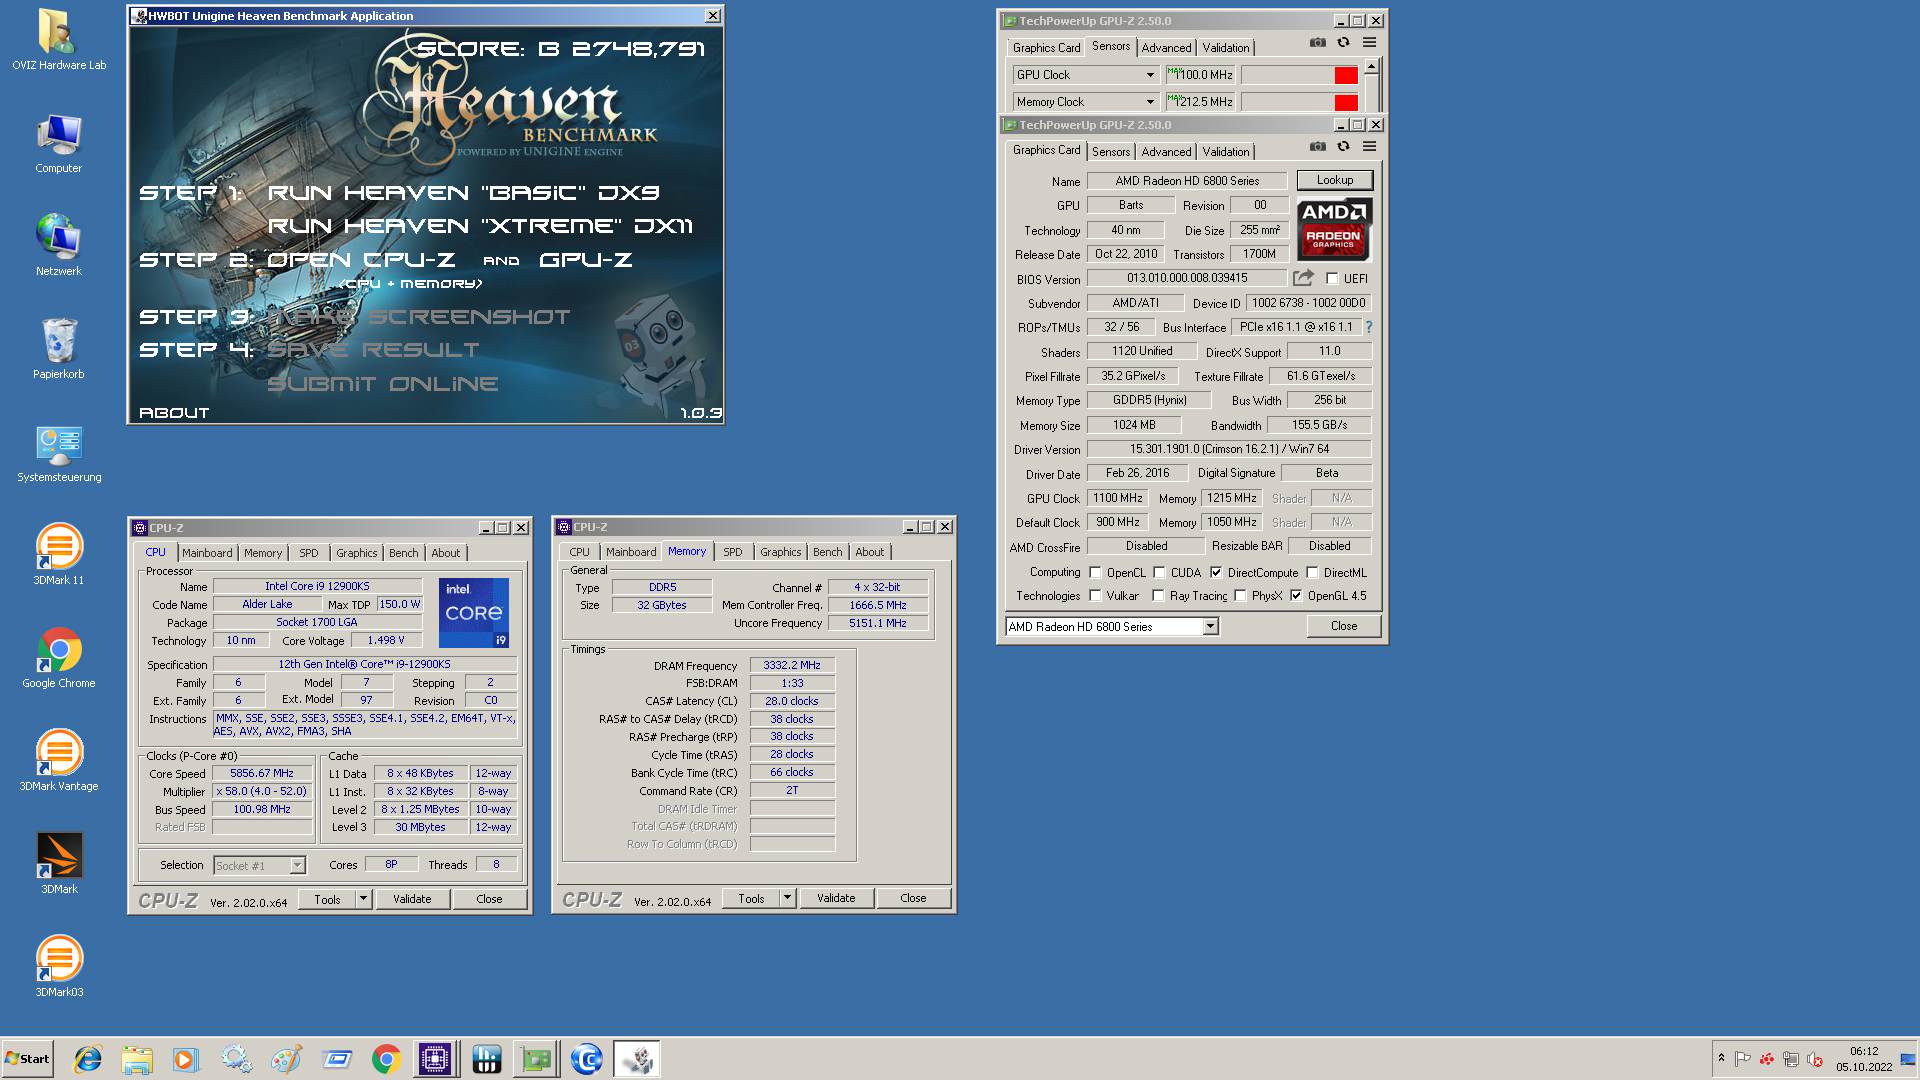Open Windows Media Player from the taskbar
The width and height of the screenshot is (1920, 1080).
pyautogui.click(x=186, y=1059)
